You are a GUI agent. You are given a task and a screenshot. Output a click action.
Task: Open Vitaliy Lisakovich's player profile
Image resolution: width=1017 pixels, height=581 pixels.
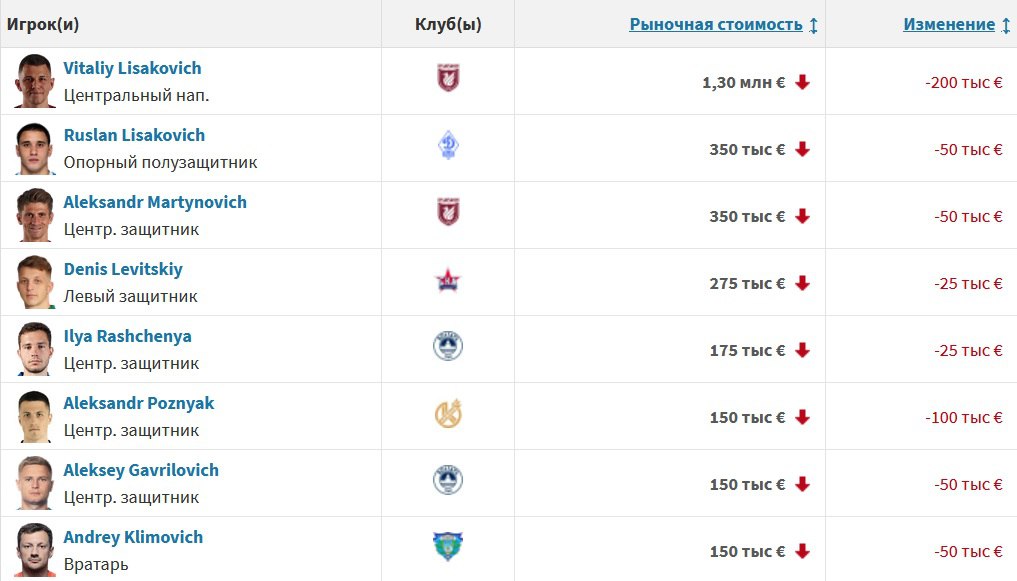coord(132,68)
